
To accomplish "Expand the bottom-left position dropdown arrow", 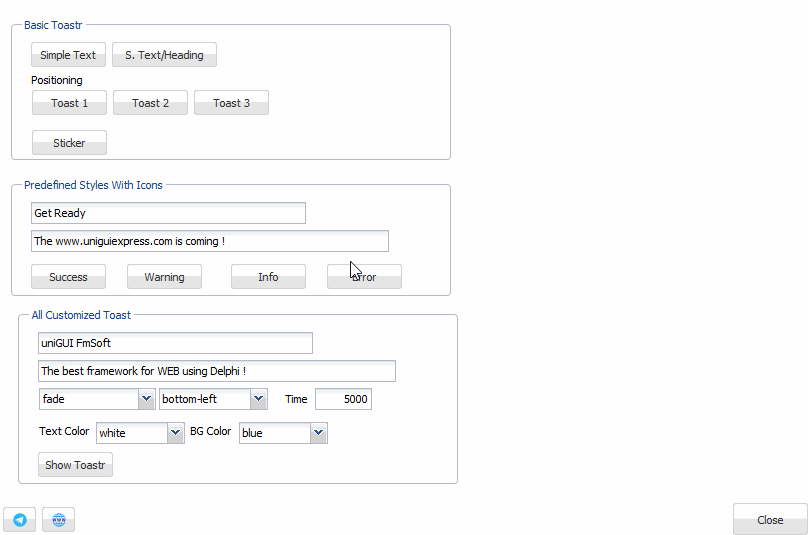I will 259,399.
